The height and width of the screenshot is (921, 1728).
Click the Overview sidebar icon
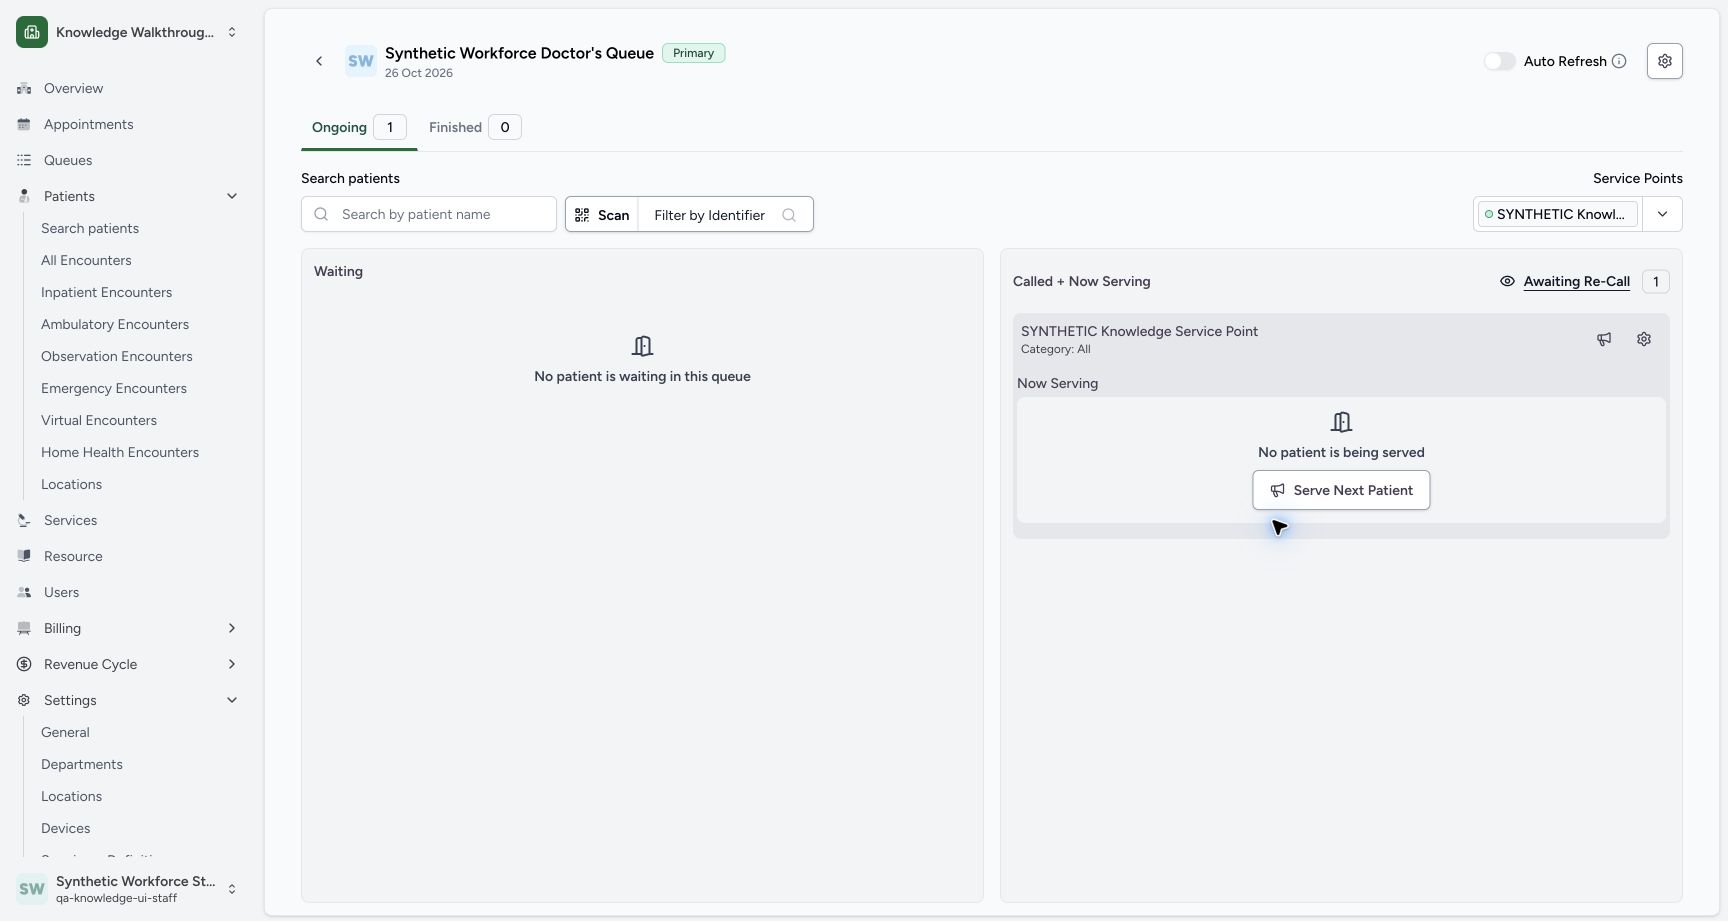click(24, 88)
